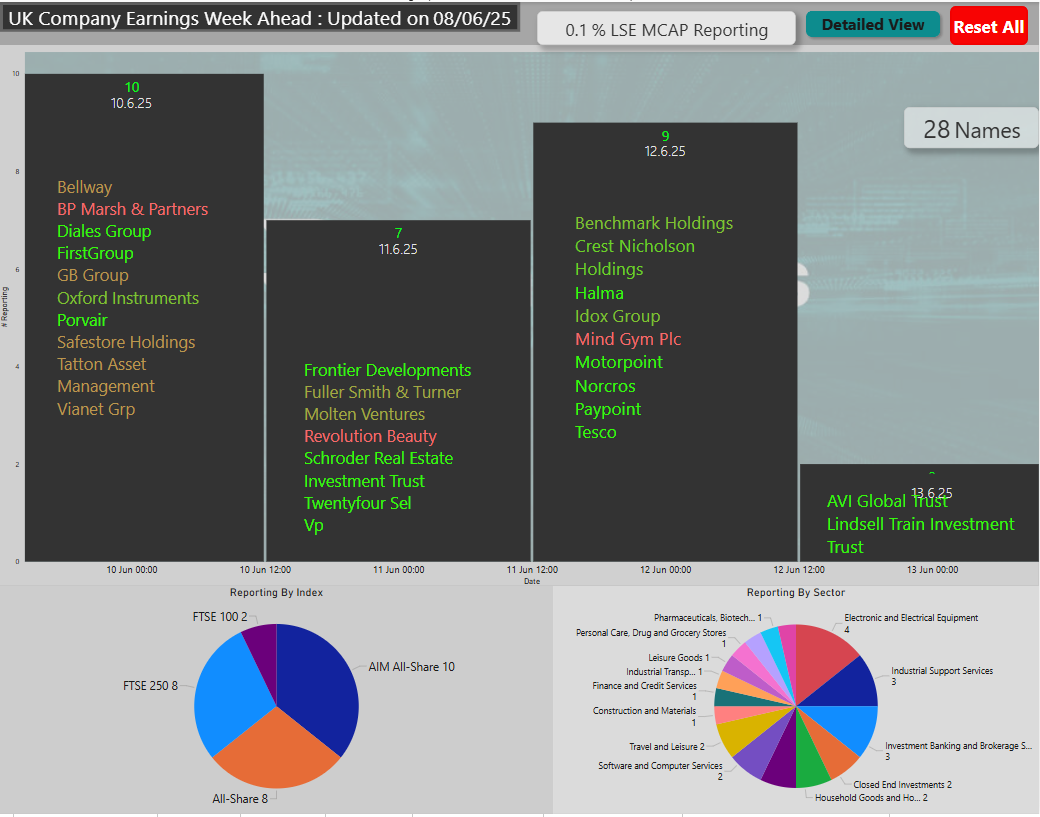
Task: Click Fuller Smith & Turner entry
Action: point(382,392)
